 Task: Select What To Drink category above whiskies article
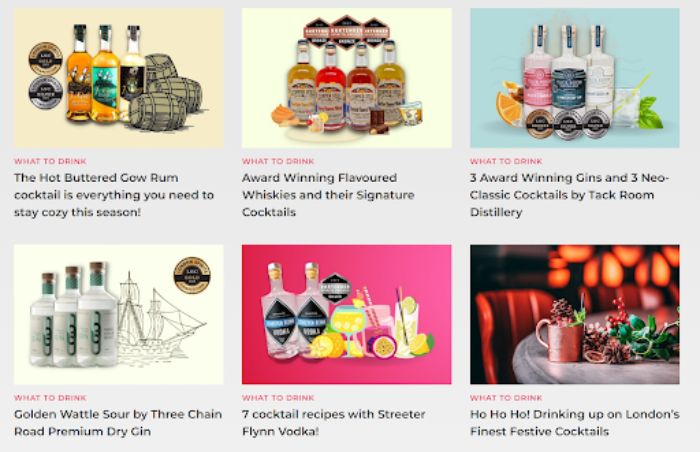[278, 161]
